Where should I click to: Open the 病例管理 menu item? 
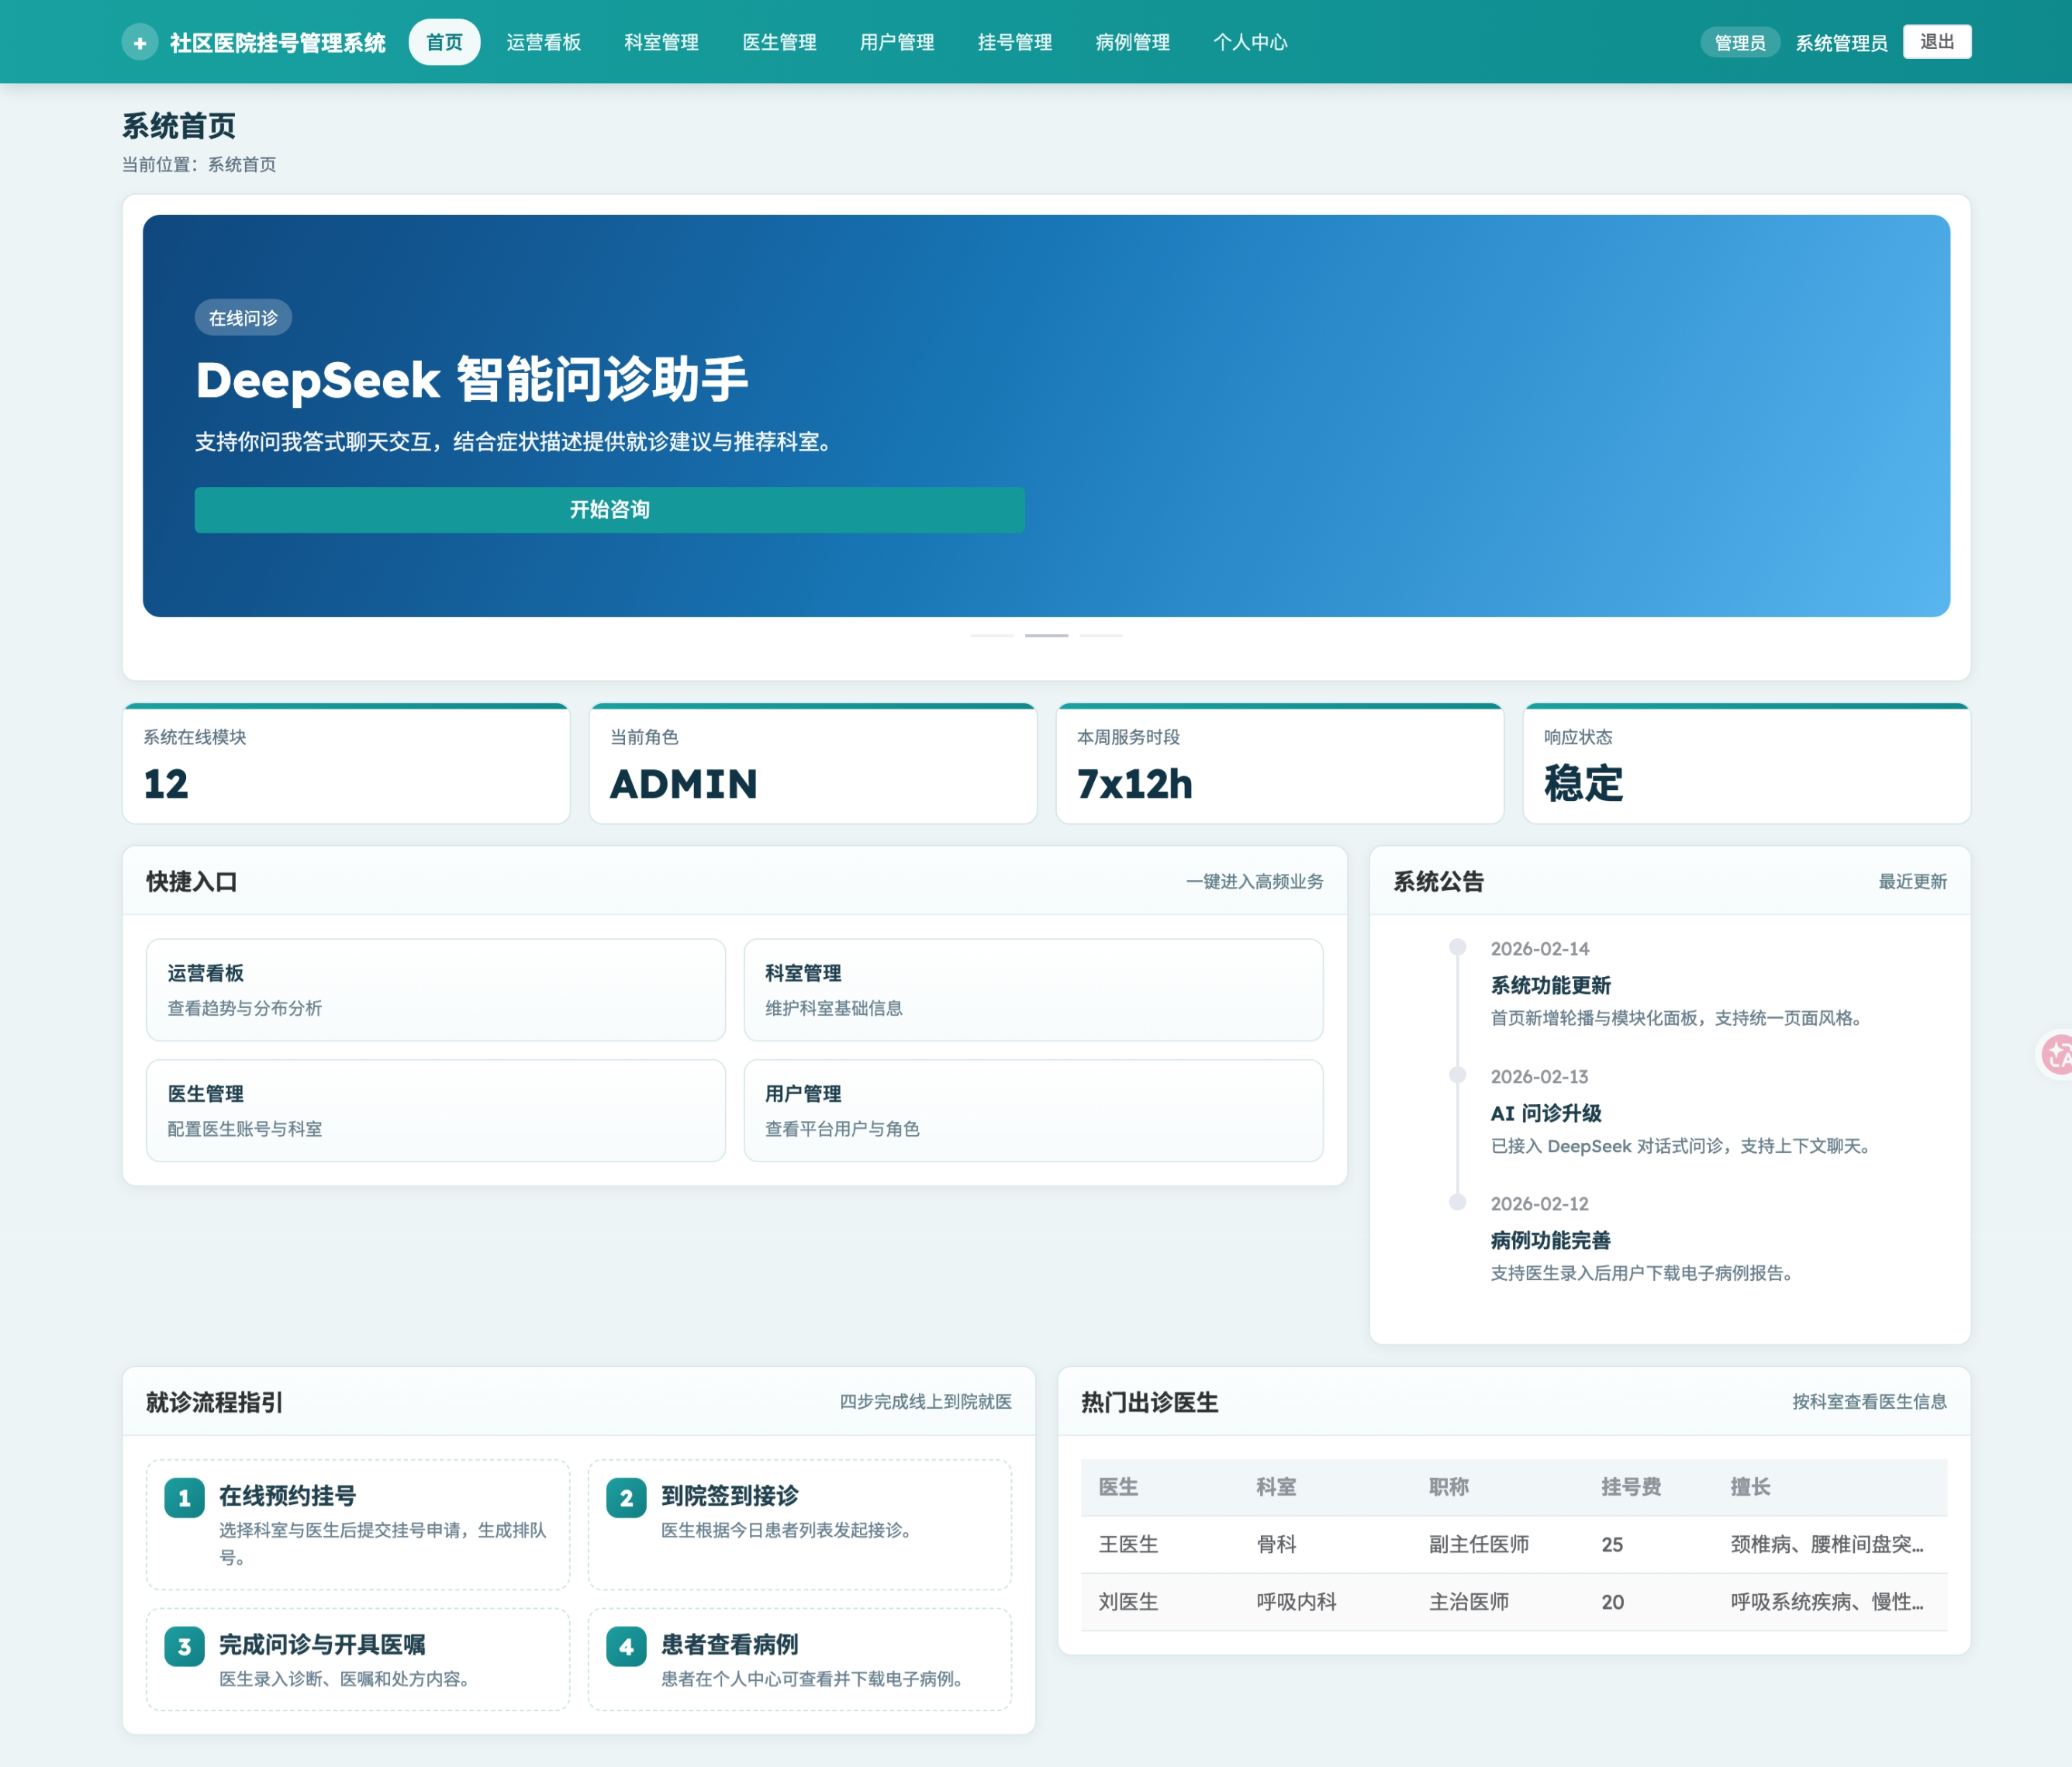pos(1131,42)
